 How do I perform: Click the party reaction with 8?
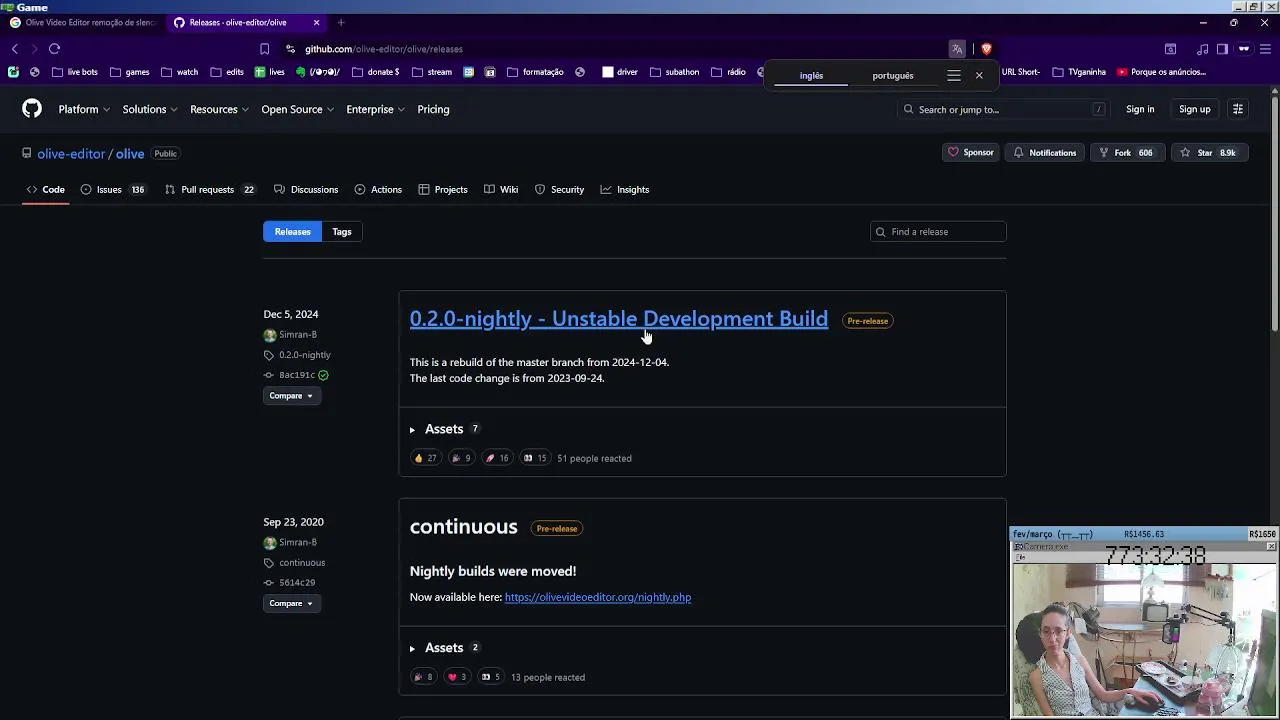[423, 677]
